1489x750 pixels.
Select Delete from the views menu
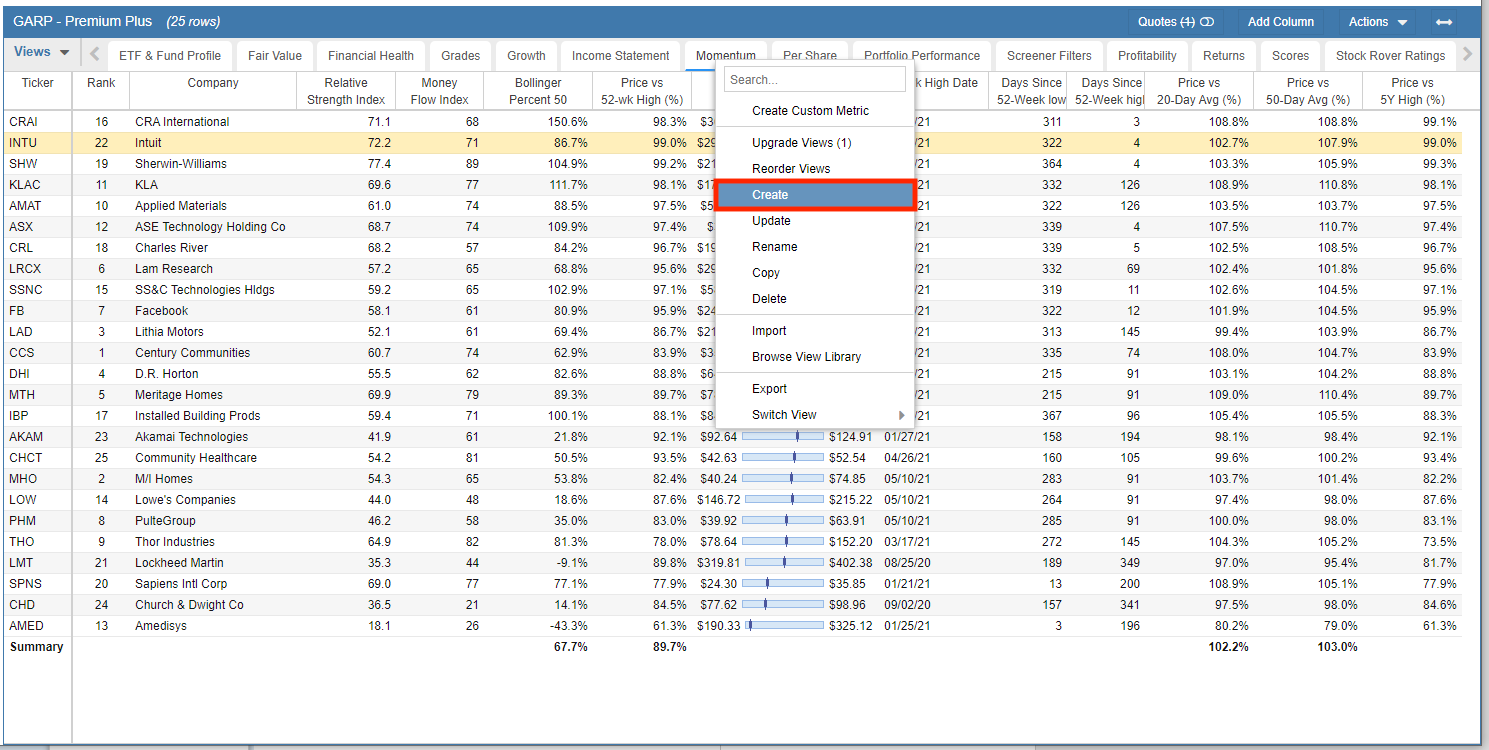815,299
